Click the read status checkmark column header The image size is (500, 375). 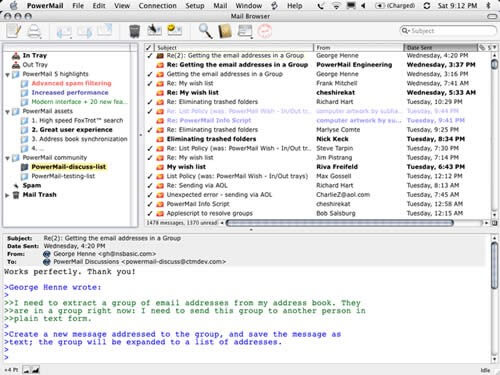pos(149,48)
